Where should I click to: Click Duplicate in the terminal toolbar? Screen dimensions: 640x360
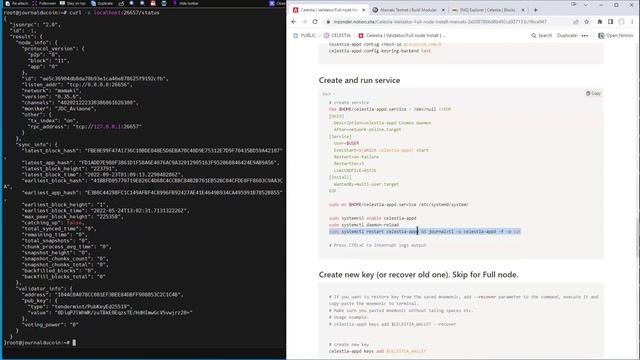point(102,3)
